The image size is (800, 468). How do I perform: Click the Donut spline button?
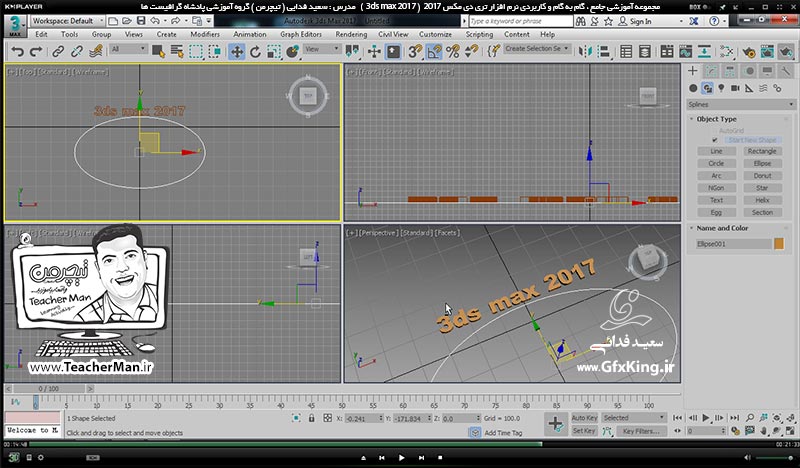pyautogui.click(x=762, y=176)
